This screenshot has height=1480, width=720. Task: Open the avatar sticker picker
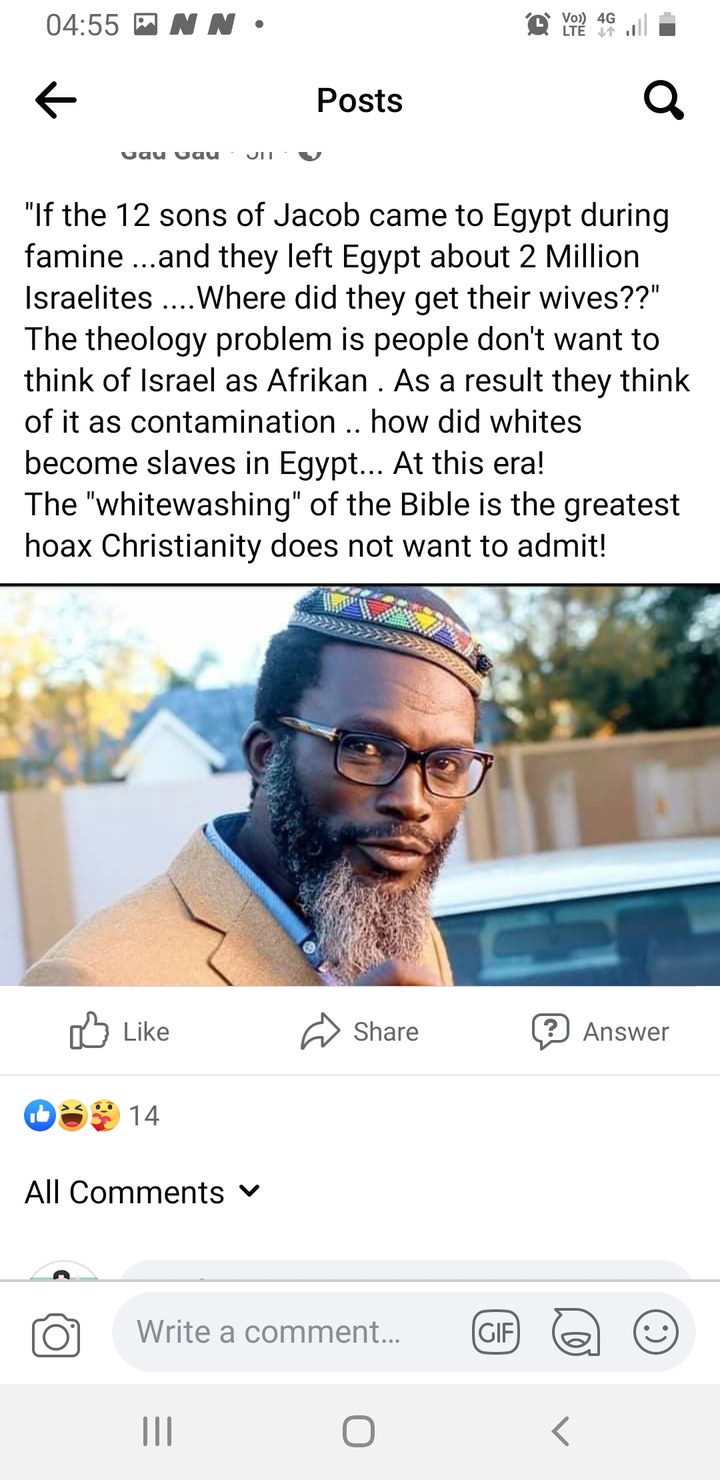[576, 1332]
